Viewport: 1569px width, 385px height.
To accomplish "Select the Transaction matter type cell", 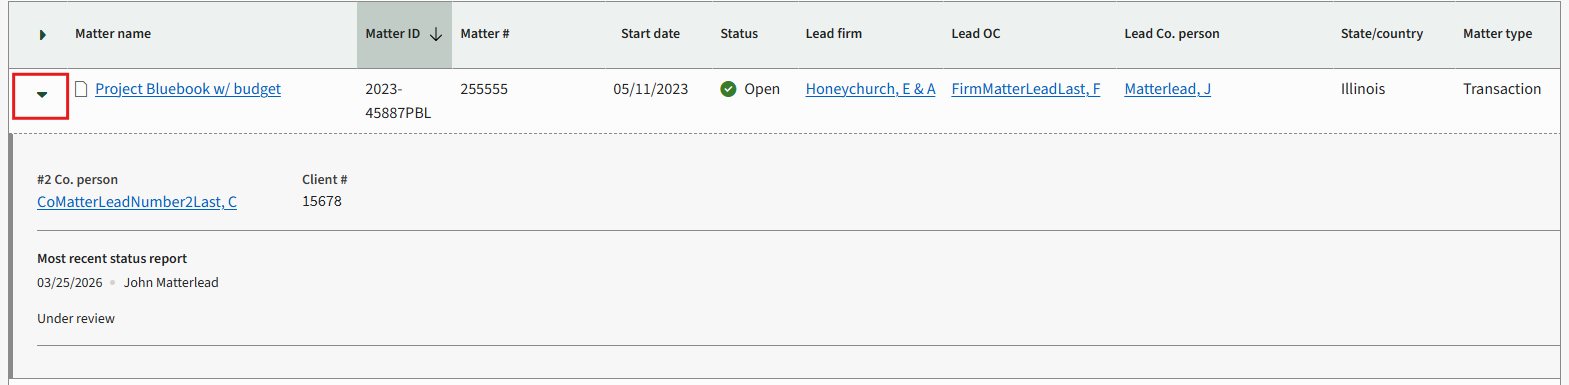I will pos(1502,89).
